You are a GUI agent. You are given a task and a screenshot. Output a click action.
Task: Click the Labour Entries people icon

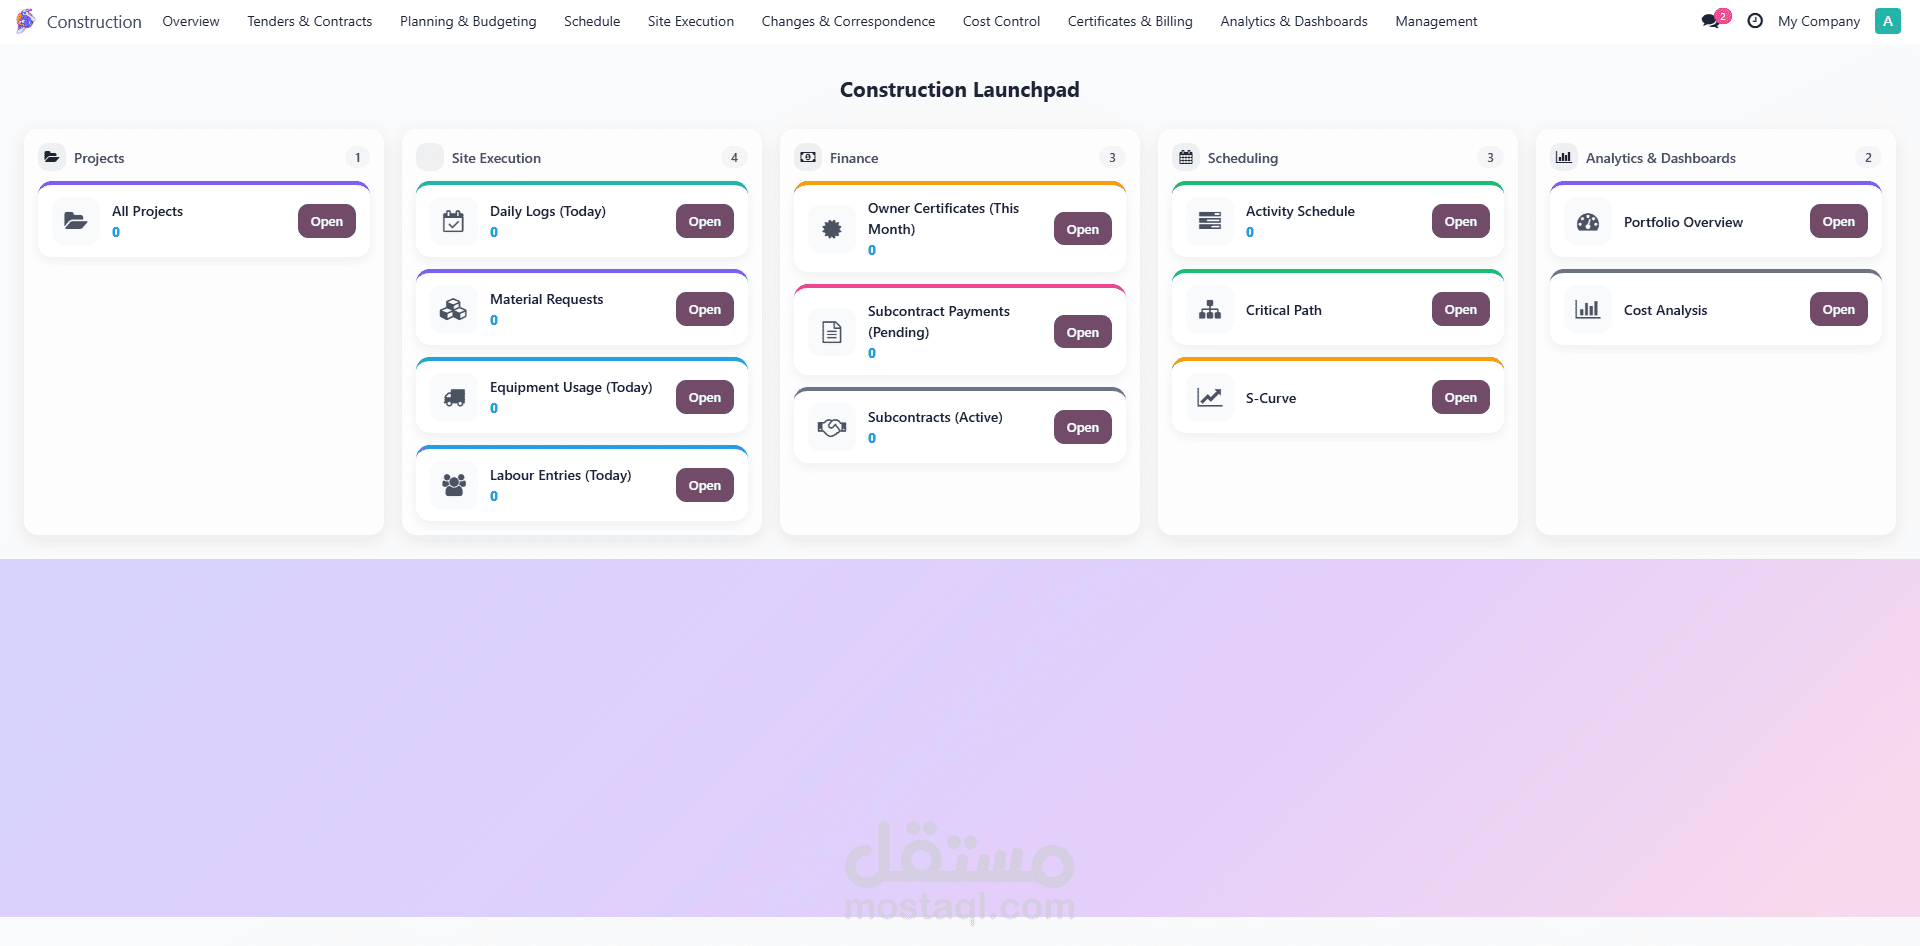[454, 485]
